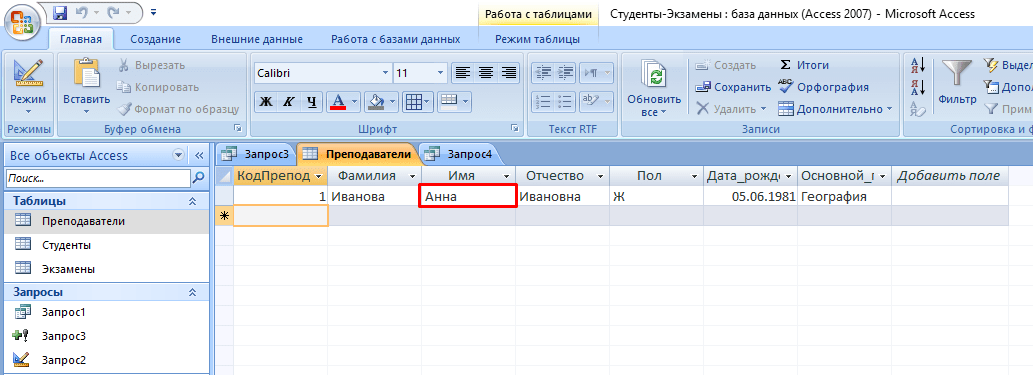The width and height of the screenshot is (1033, 375).
Task: Click decrease indent icon
Action: pyautogui.click(x=543, y=72)
